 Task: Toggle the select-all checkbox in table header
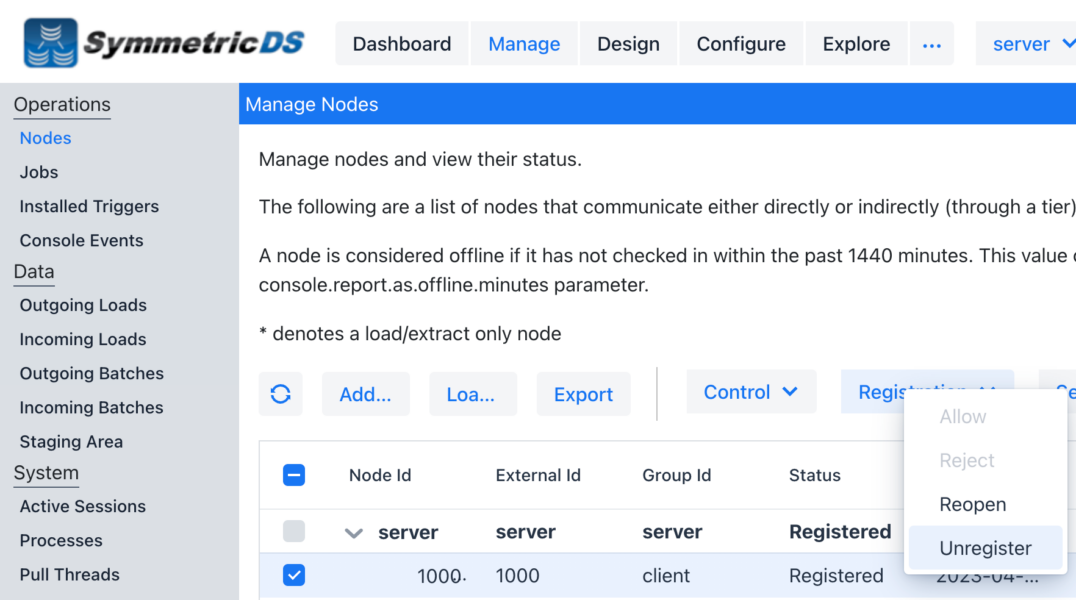pos(294,475)
